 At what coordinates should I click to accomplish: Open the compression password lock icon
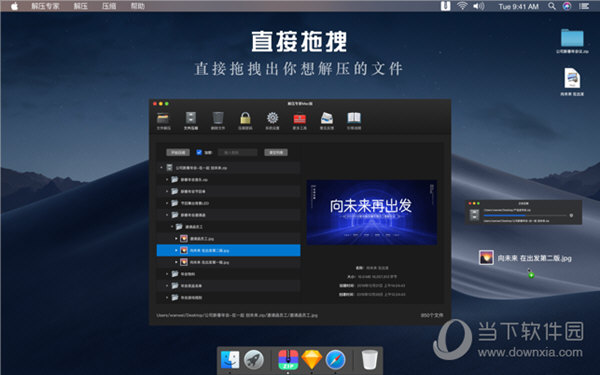tap(245, 118)
